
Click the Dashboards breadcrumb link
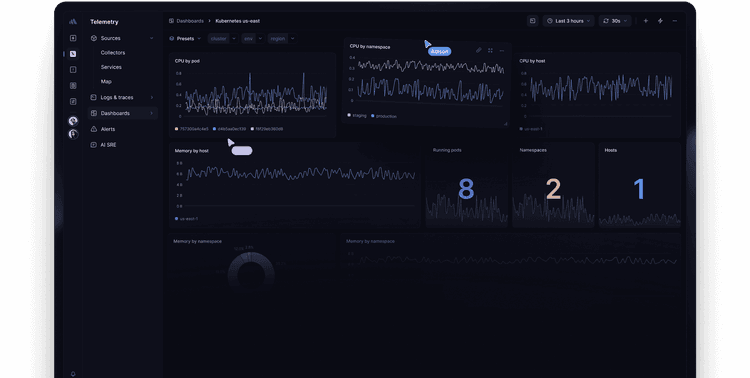[x=190, y=21]
